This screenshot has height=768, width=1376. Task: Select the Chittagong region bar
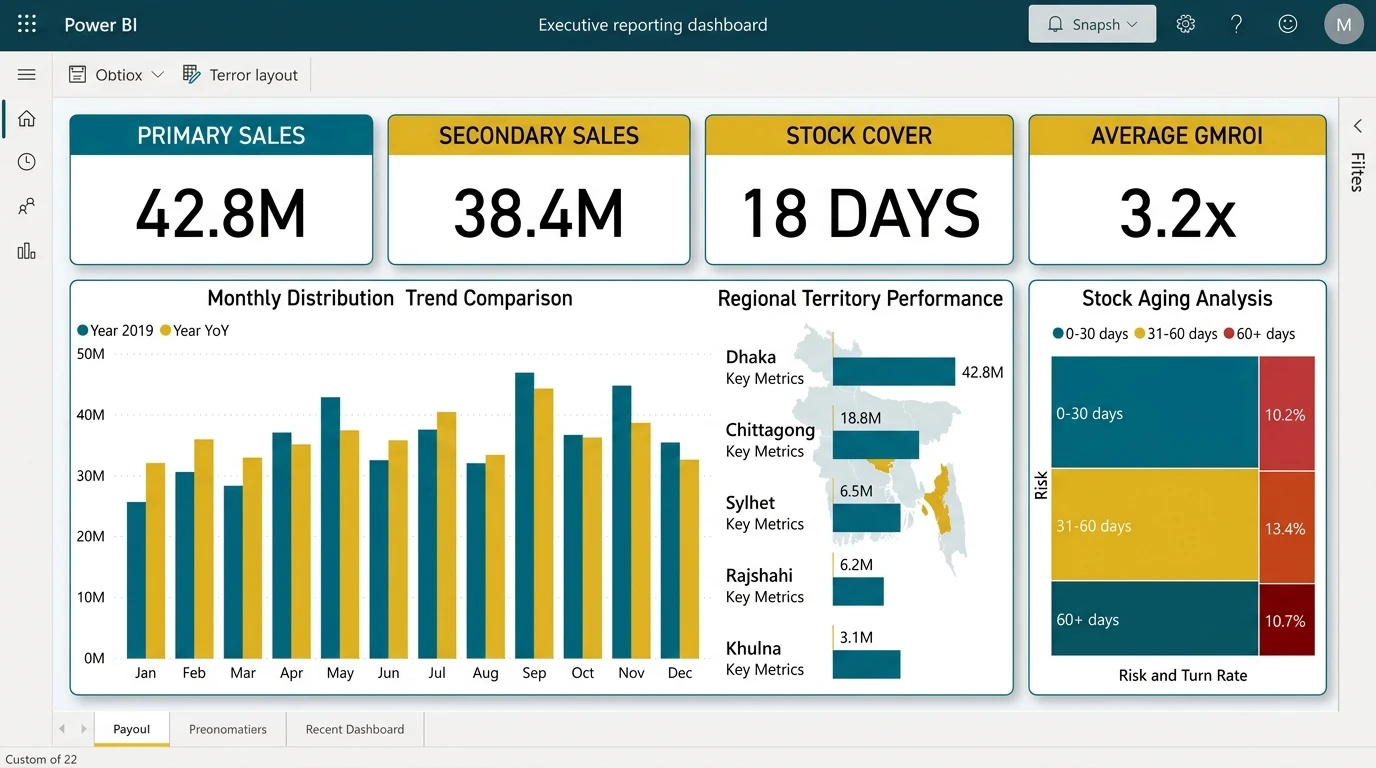click(x=876, y=445)
